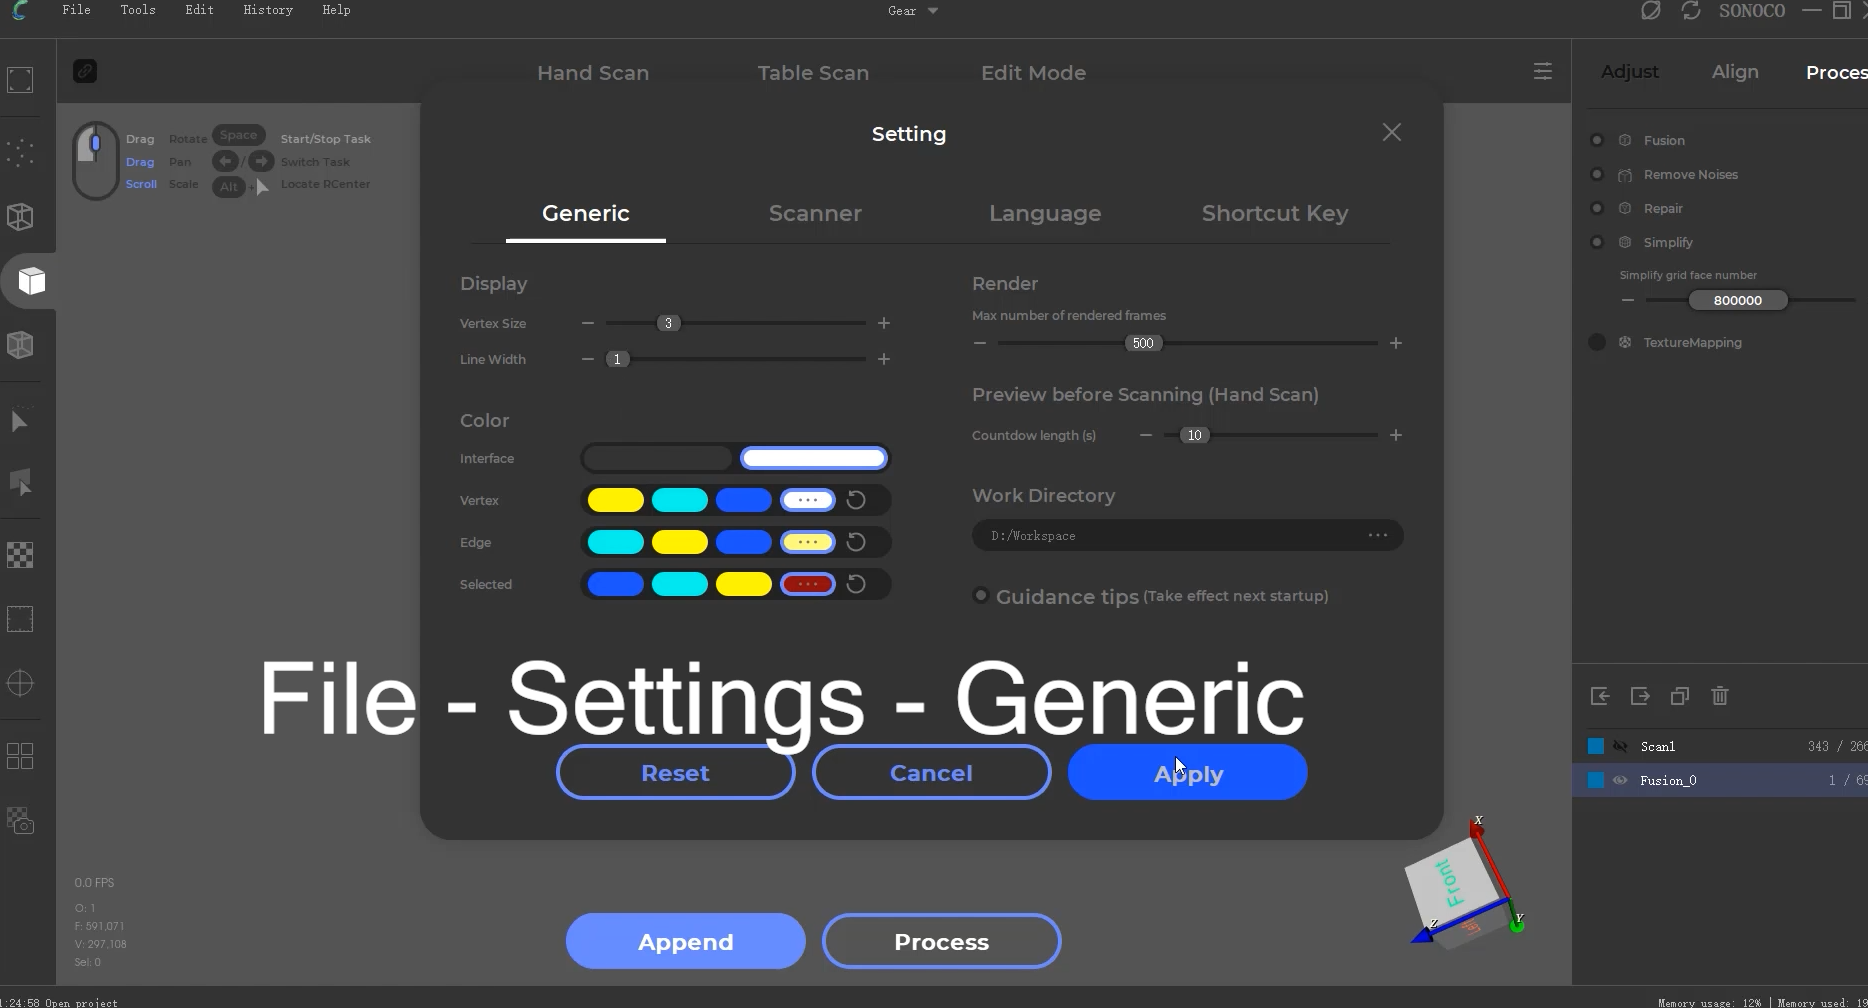Select the point cloud display tool
The height and width of the screenshot is (1008, 1868).
(x=20, y=152)
